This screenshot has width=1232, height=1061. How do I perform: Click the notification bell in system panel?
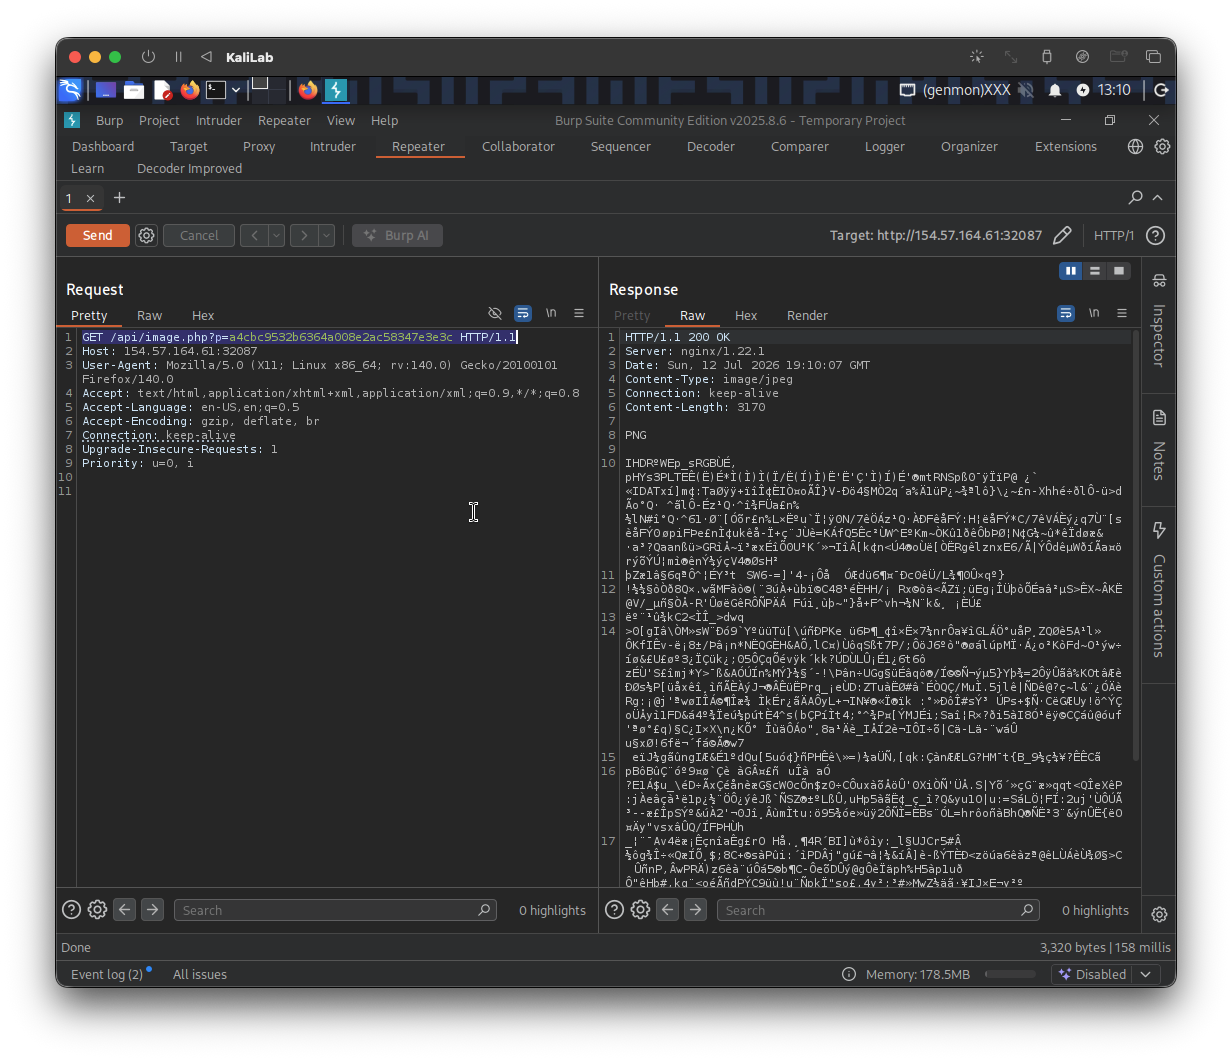click(x=1055, y=90)
